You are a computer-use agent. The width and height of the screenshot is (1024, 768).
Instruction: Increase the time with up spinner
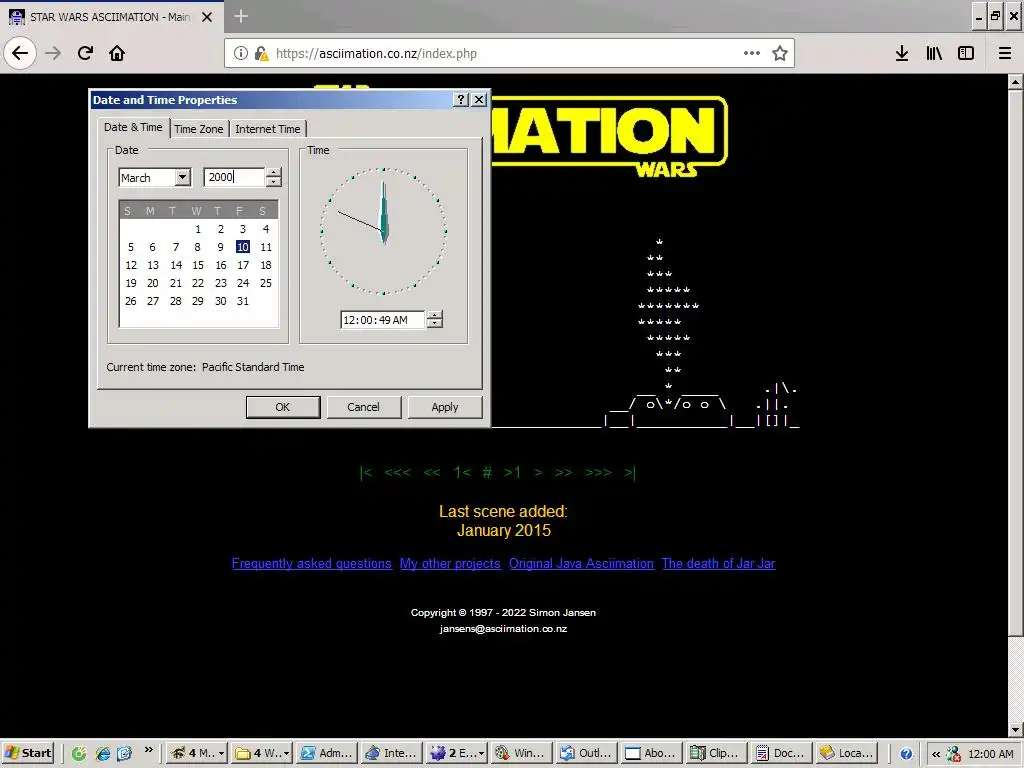pyautogui.click(x=434, y=315)
